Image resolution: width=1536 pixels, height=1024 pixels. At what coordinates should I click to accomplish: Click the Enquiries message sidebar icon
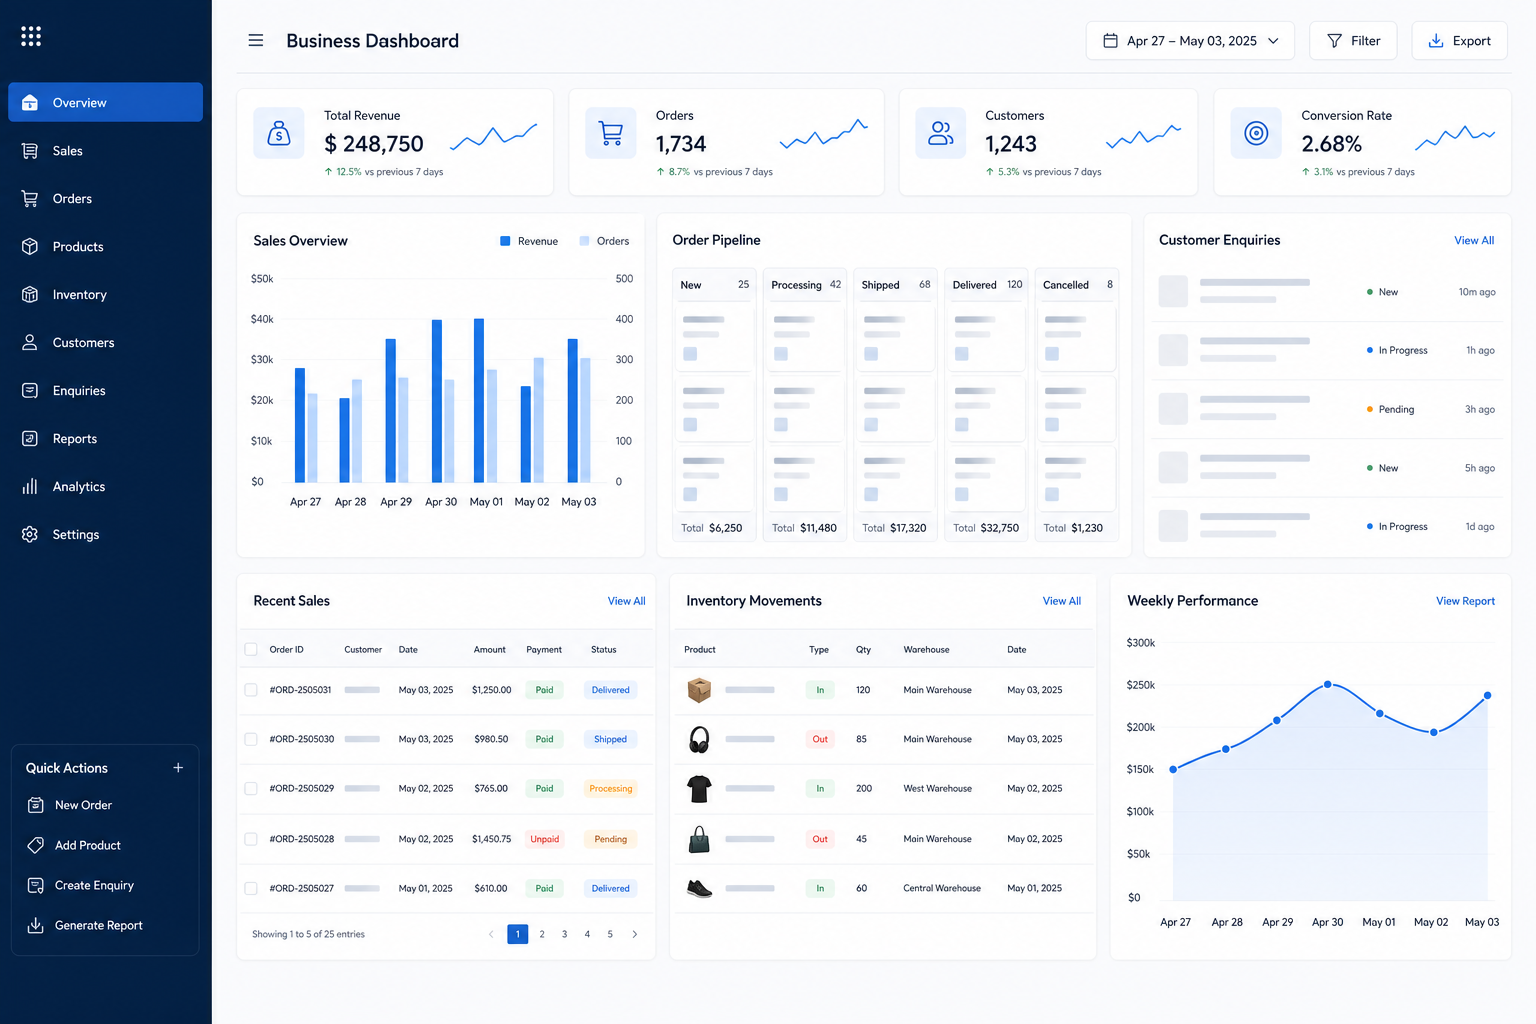30,391
